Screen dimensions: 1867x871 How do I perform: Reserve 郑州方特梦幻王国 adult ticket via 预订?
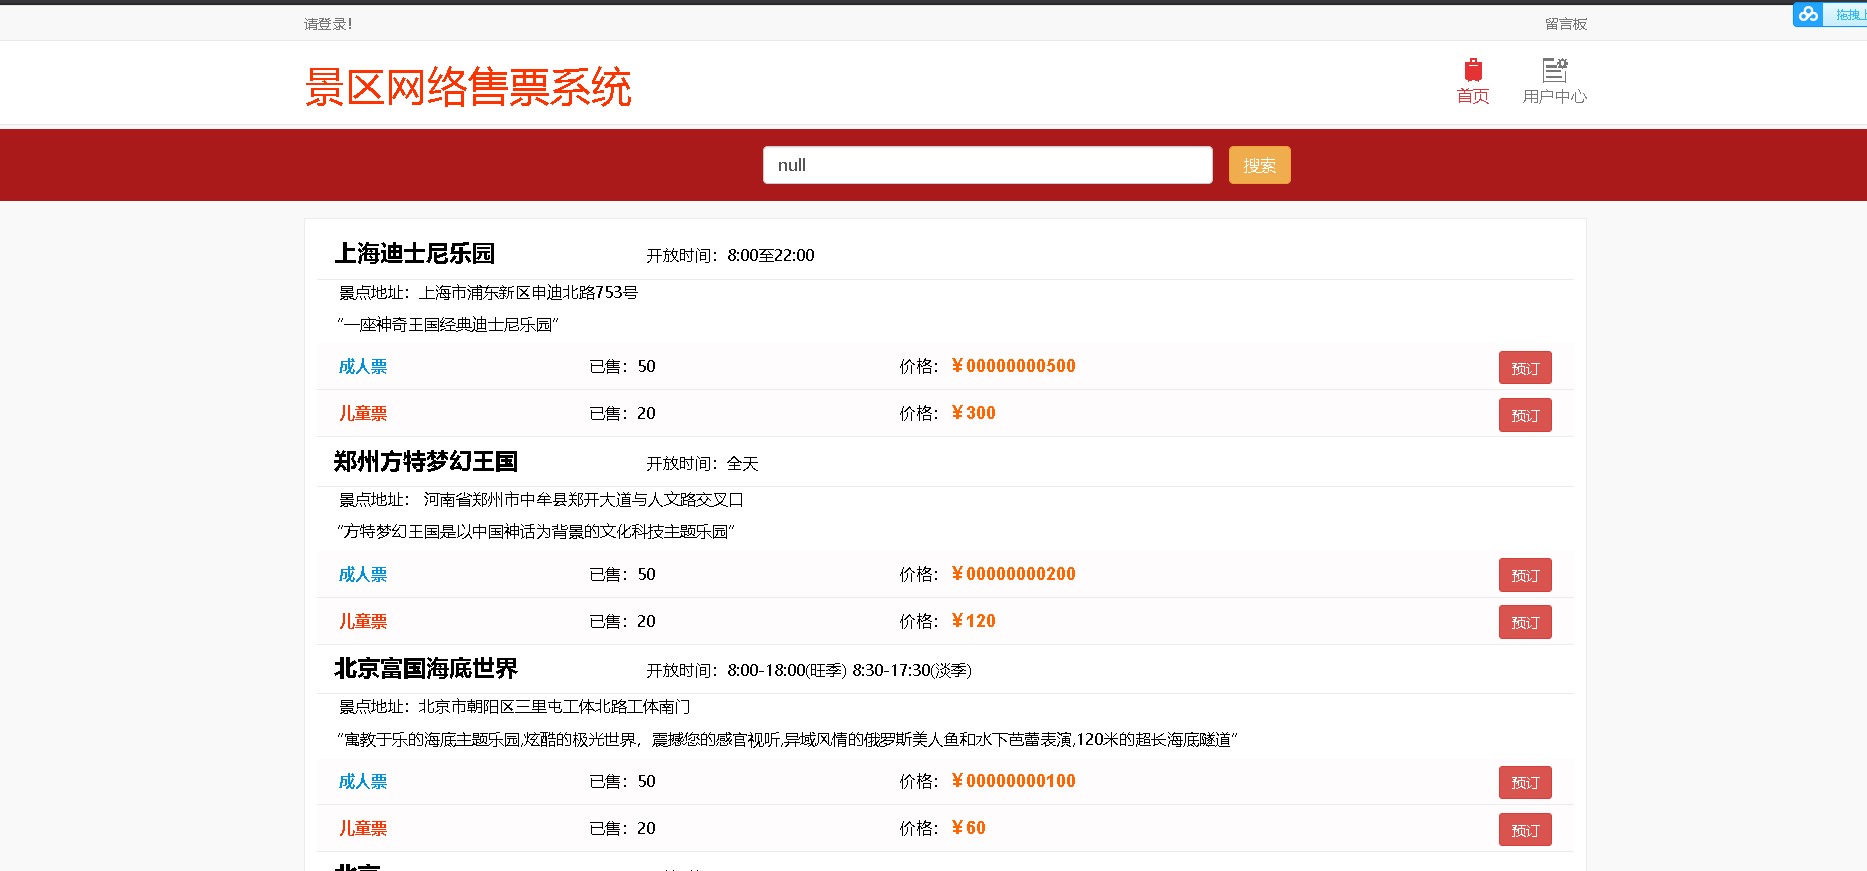point(1524,575)
